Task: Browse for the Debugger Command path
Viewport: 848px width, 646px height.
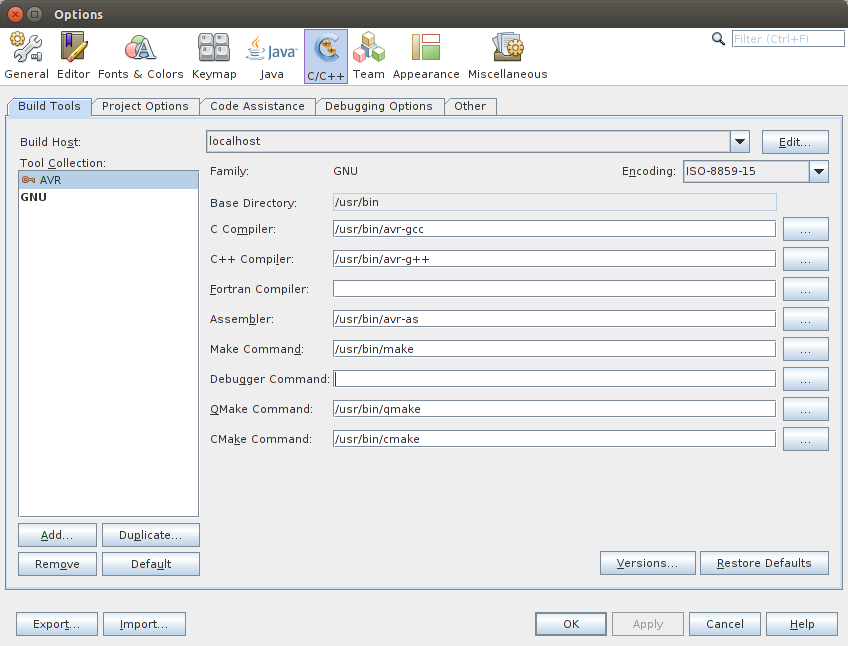Action: click(806, 379)
